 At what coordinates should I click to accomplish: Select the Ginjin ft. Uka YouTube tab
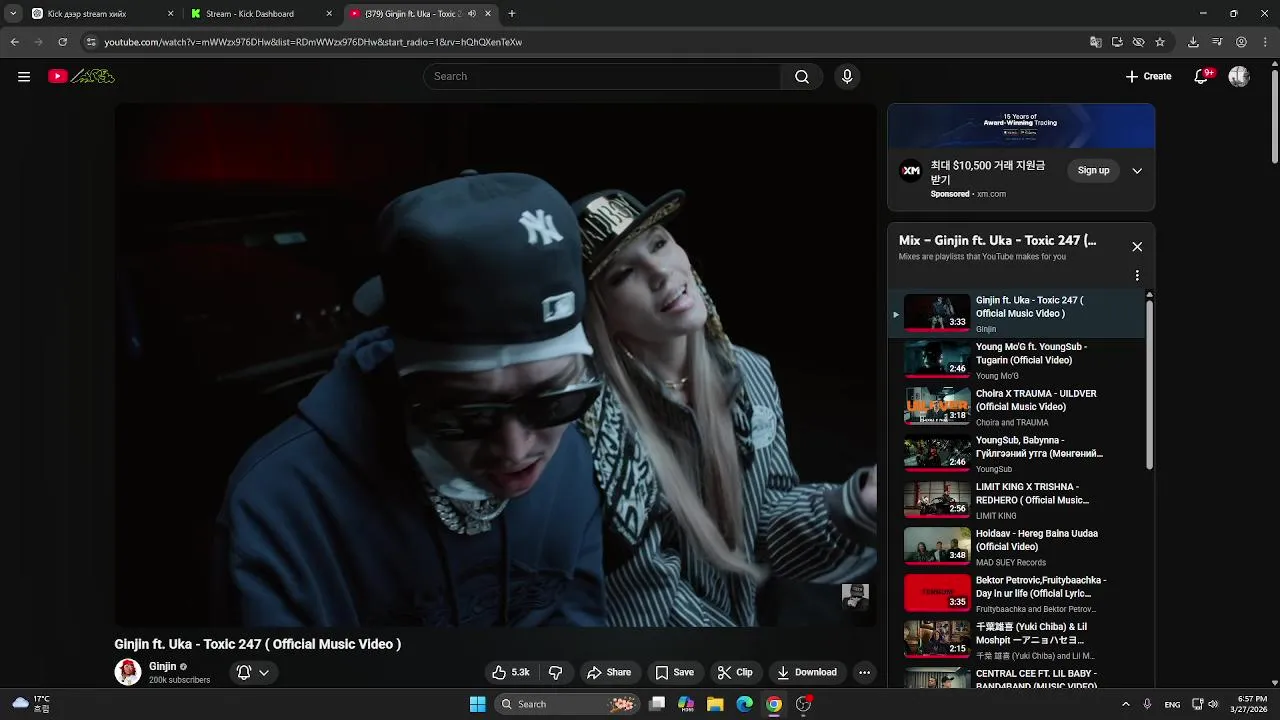[x=413, y=14]
